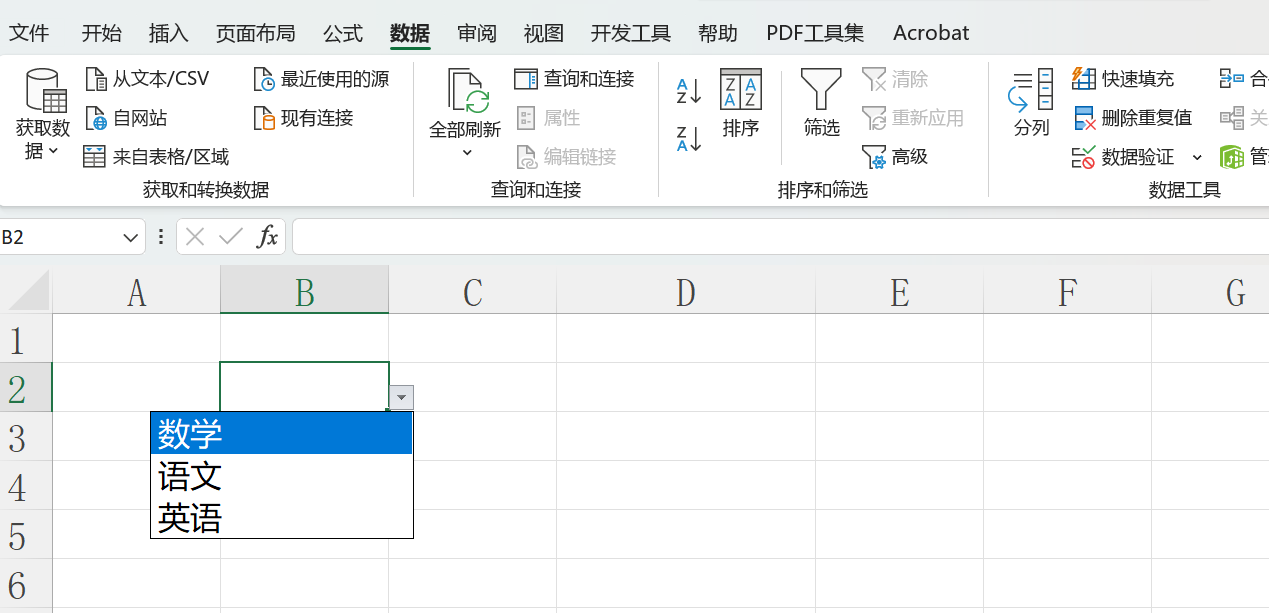Switch to the 审阅 tab
Image resolution: width=1269 pixels, height=613 pixels.
477,33
